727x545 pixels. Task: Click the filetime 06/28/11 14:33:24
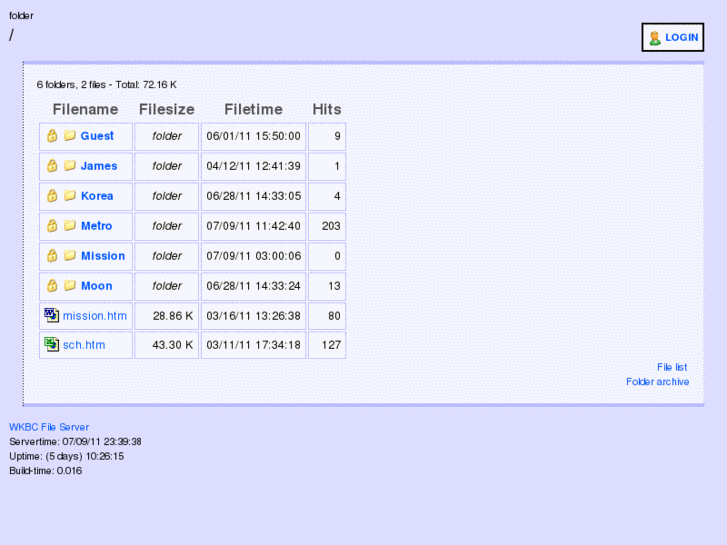[254, 286]
